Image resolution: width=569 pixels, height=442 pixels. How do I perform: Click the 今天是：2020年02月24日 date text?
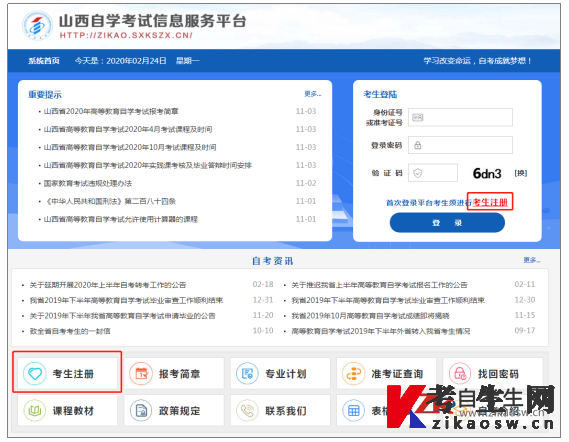click(x=120, y=61)
